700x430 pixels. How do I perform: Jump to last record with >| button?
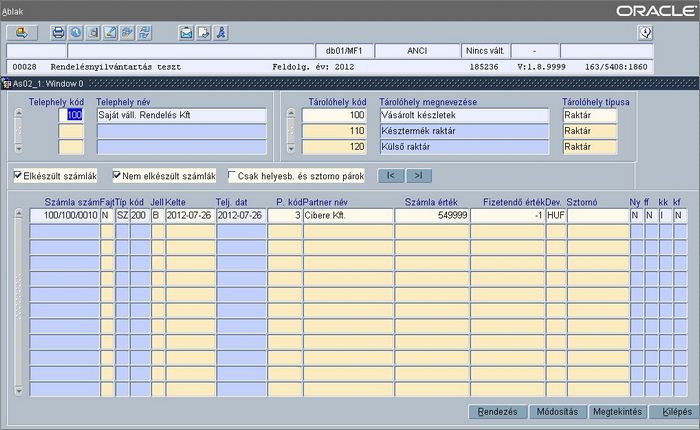click(x=419, y=175)
